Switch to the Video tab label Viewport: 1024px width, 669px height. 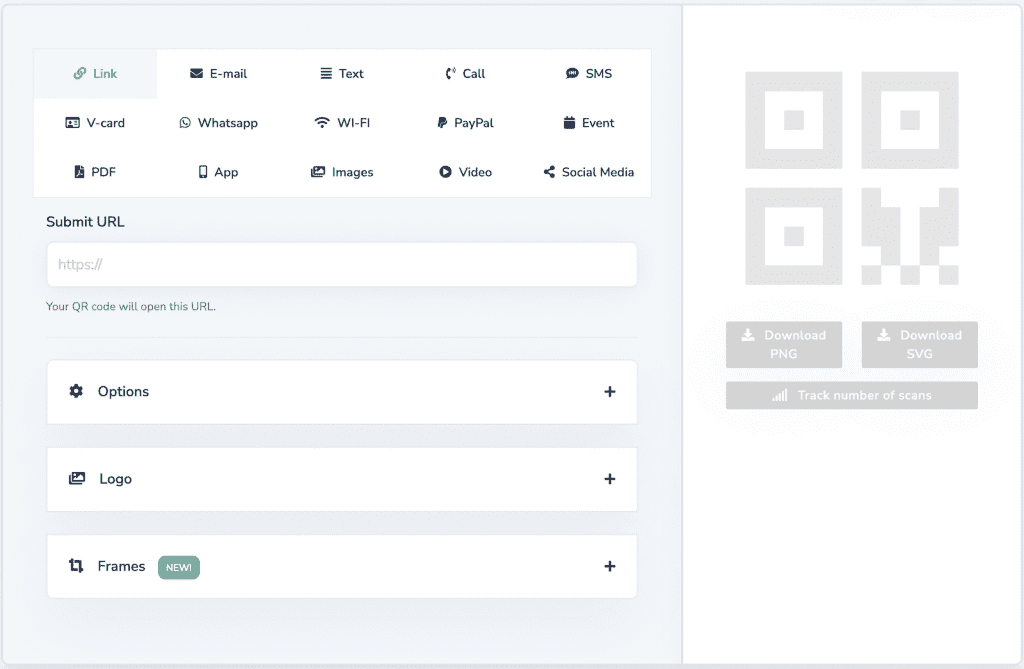click(x=475, y=172)
